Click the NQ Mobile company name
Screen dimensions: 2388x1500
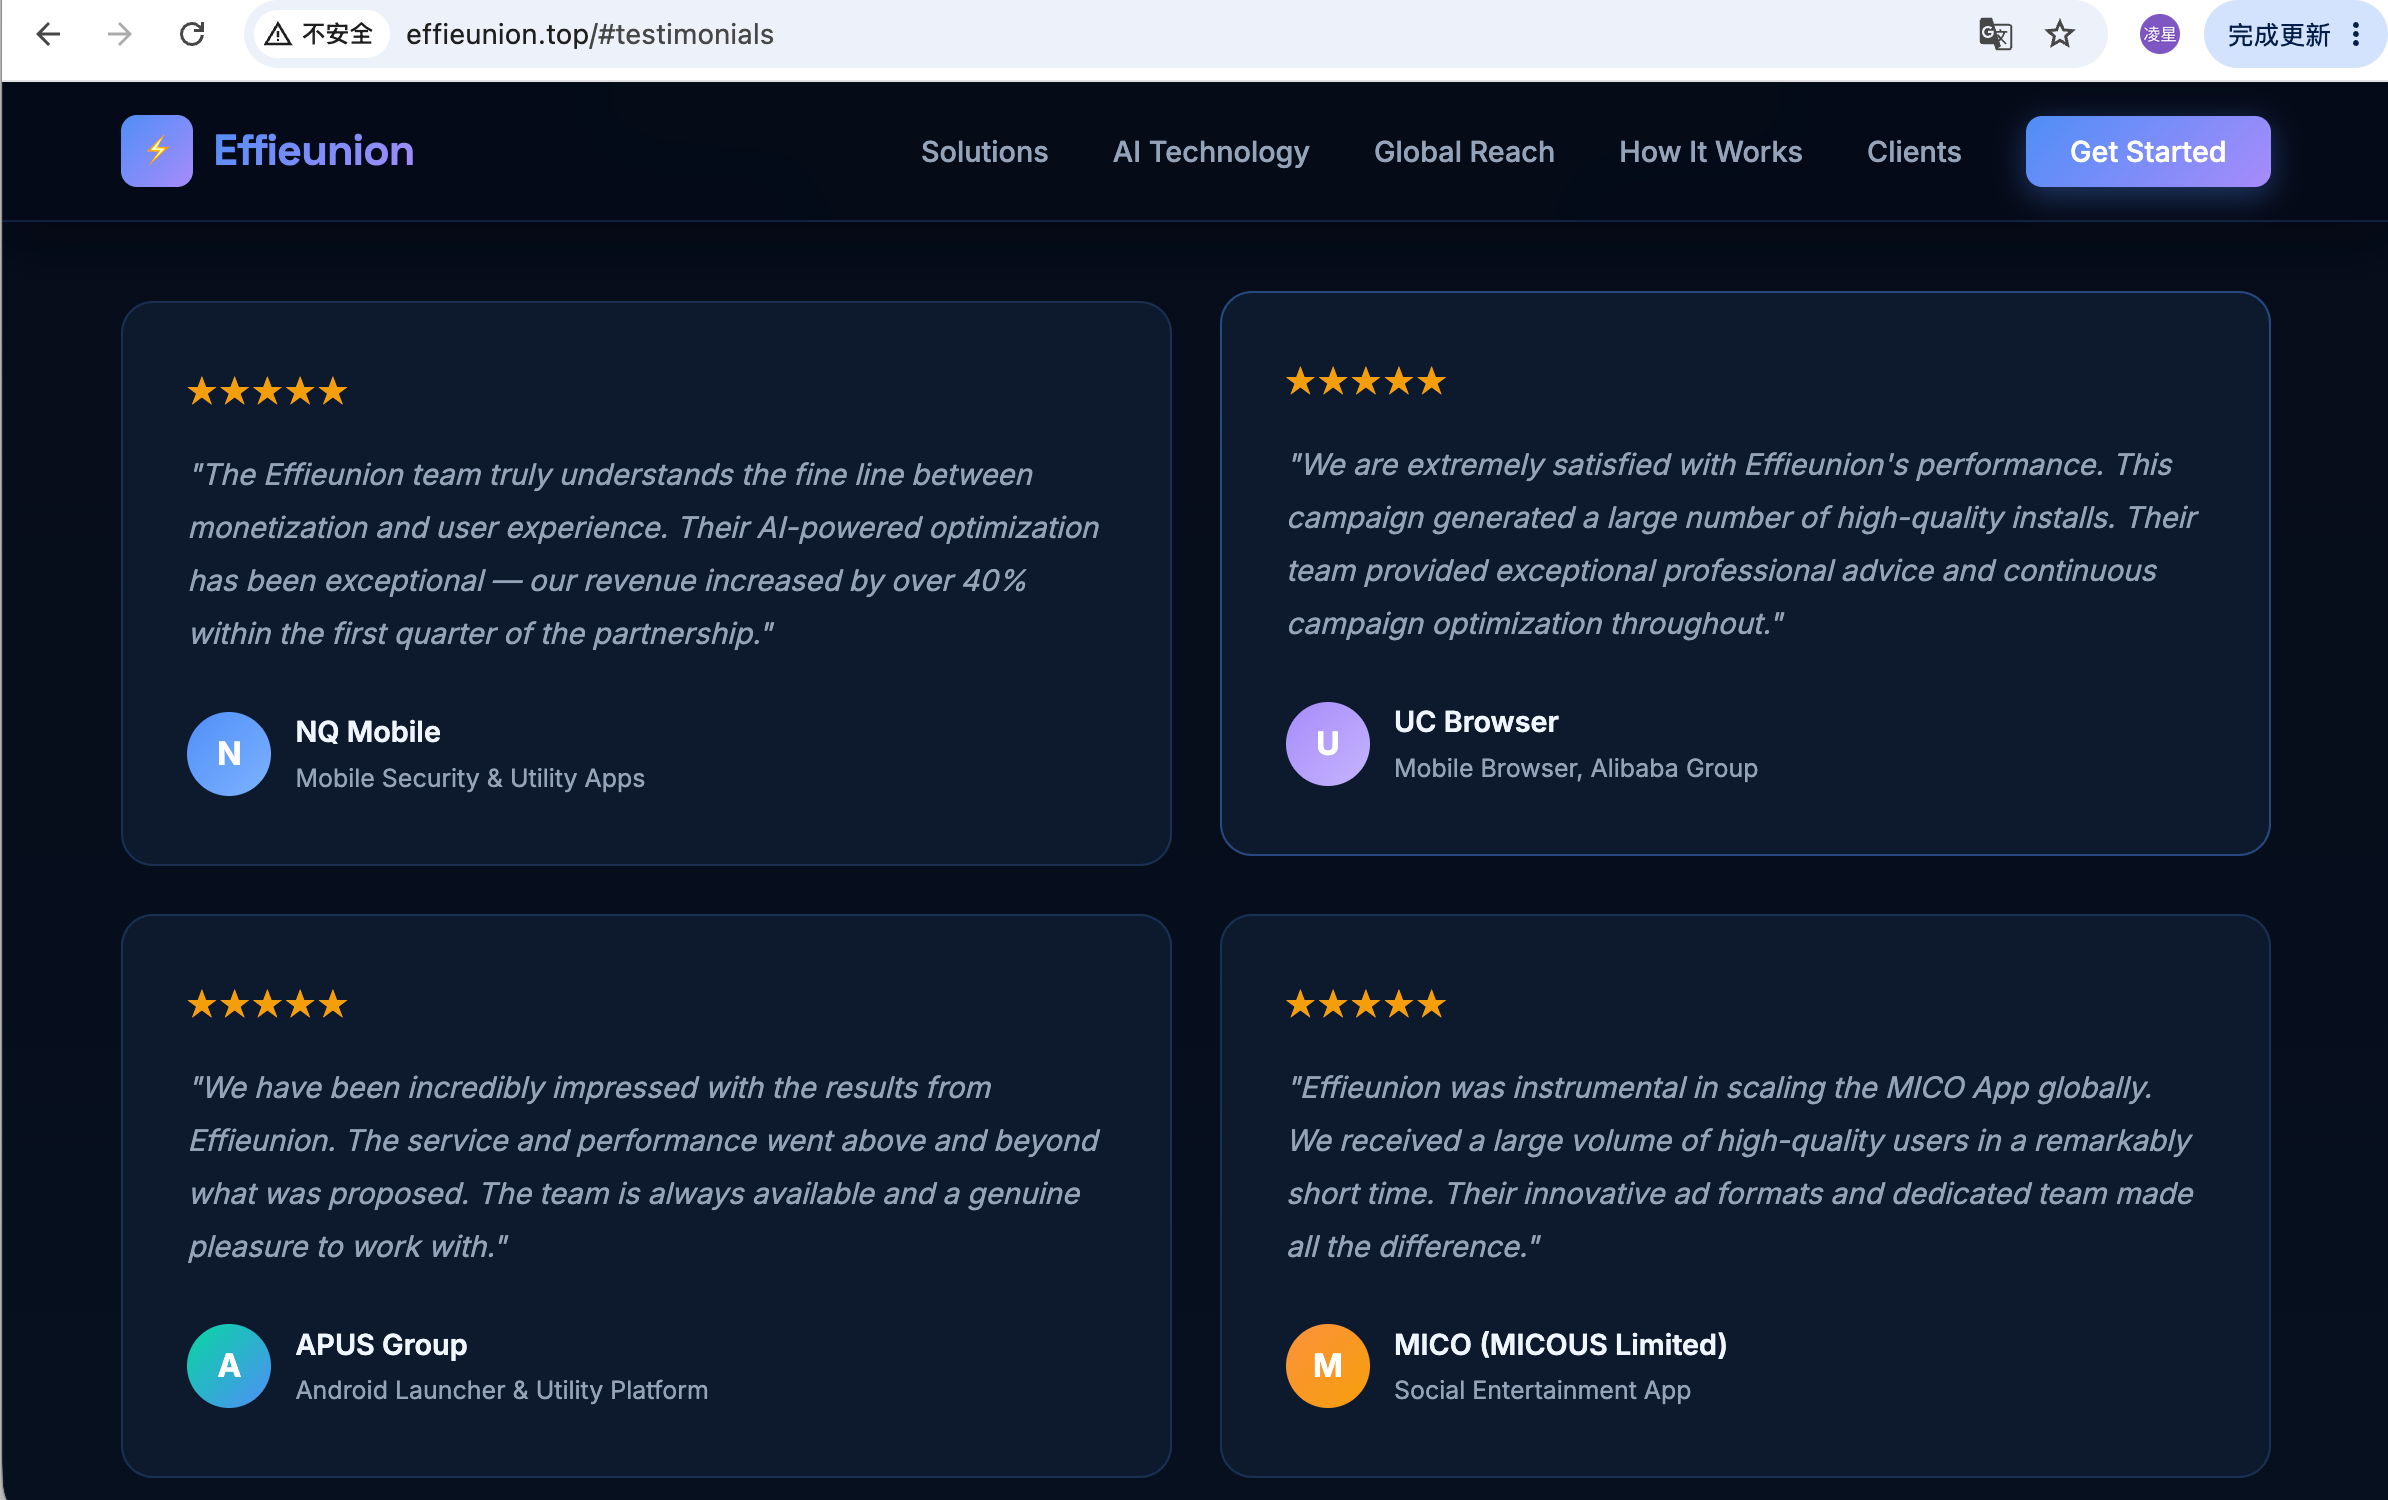coord(368,732)
